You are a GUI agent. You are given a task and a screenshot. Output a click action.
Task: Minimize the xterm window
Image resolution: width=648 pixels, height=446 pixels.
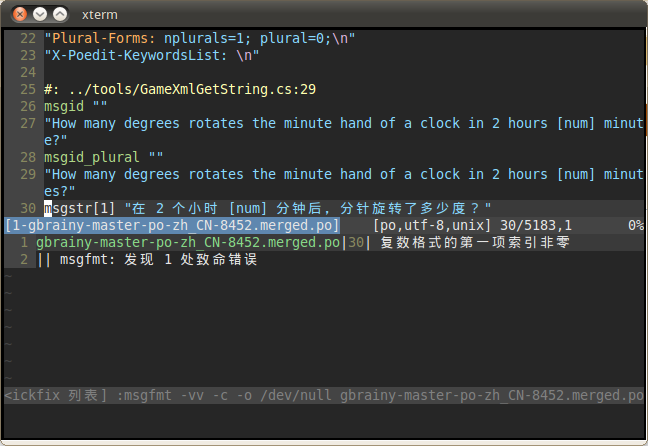pyautogui.click(x=40, y=14)
